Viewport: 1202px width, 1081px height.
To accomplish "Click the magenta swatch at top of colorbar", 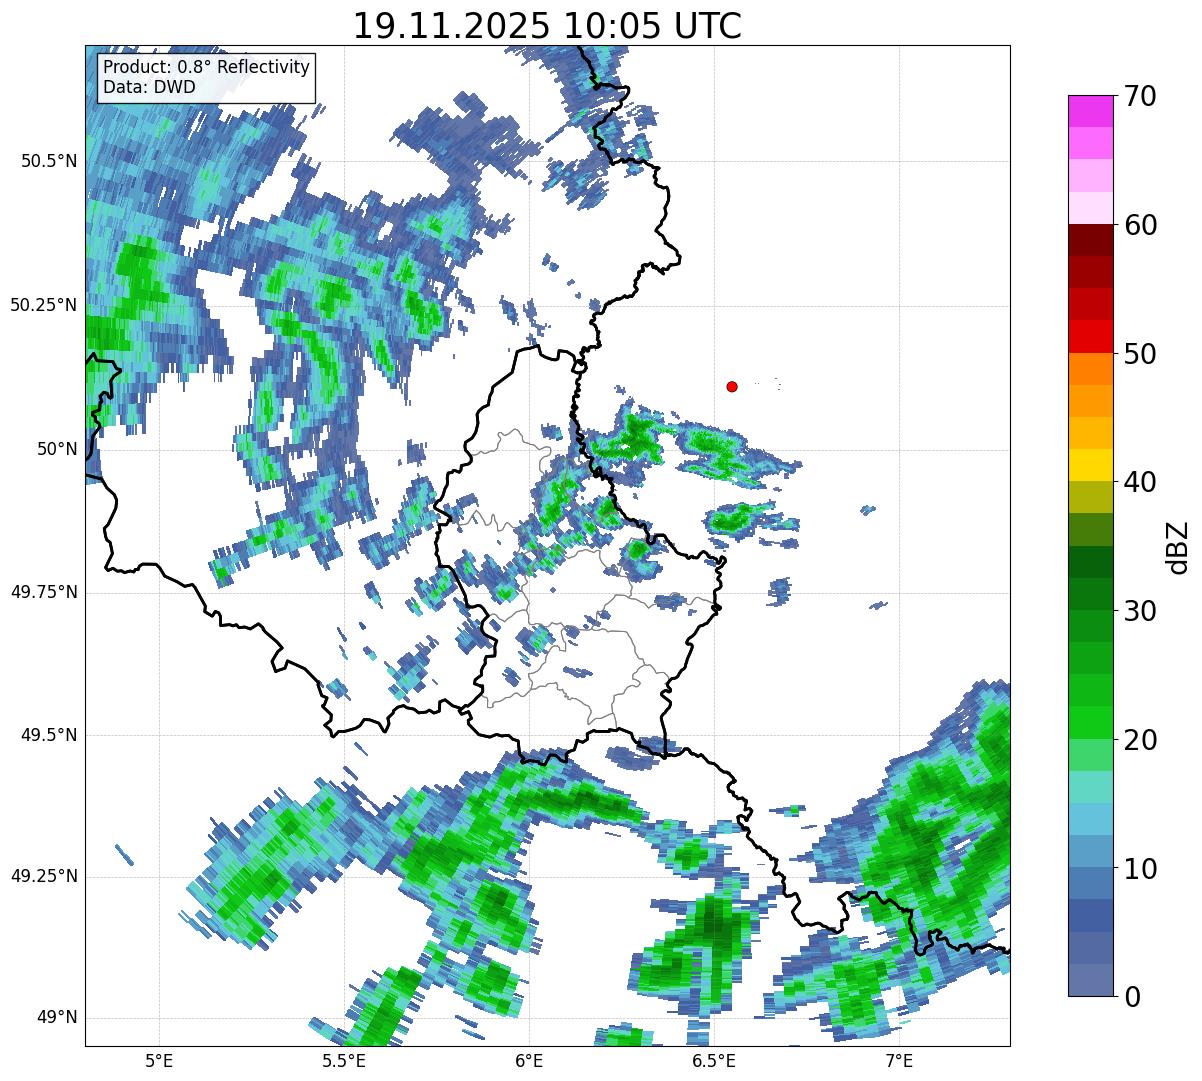I will pos(1091,111).
